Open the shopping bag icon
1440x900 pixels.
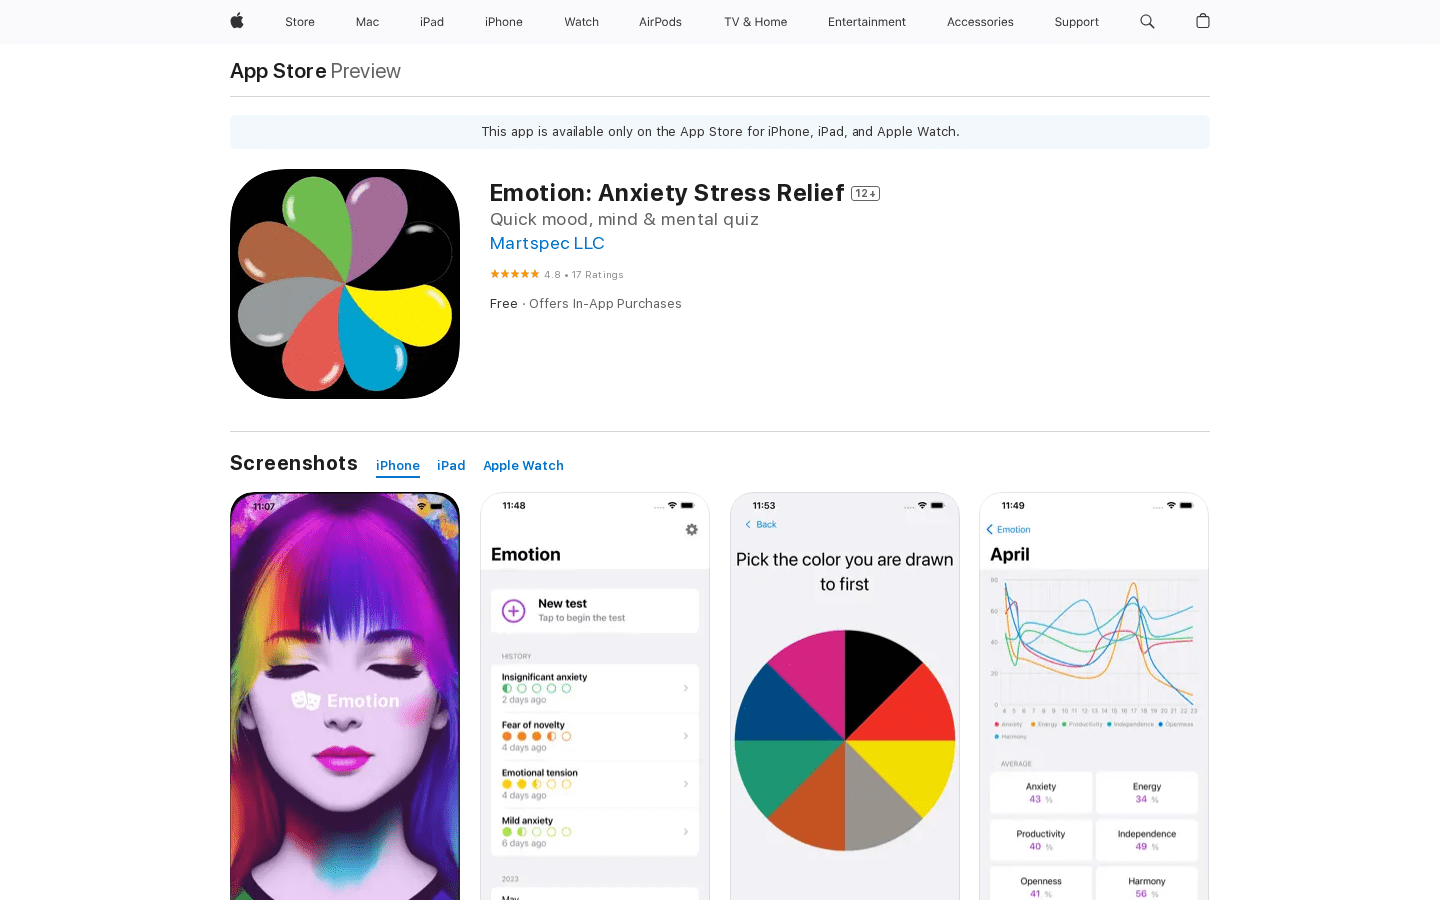1203,21
